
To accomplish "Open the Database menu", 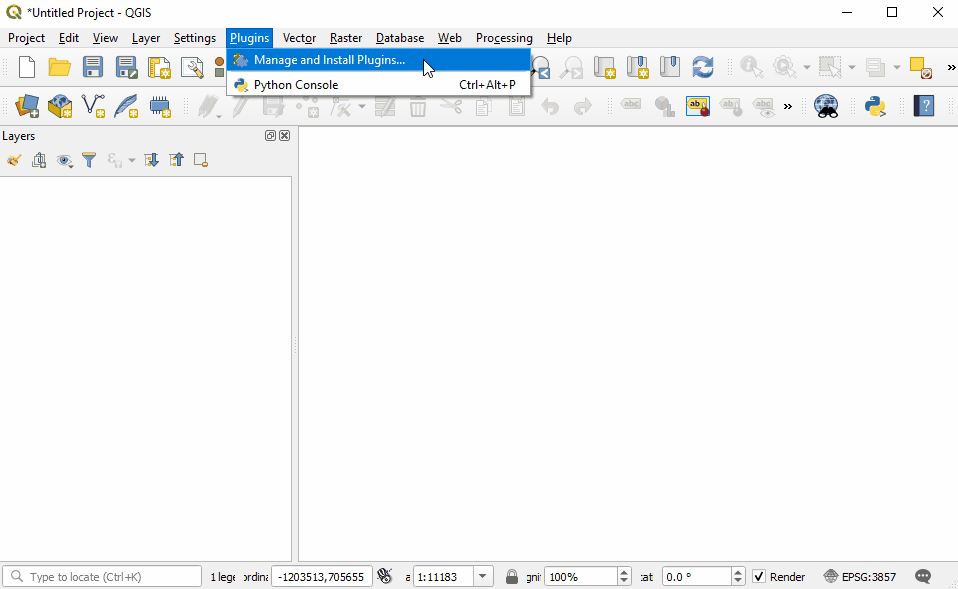I will [x=400, y=38].
